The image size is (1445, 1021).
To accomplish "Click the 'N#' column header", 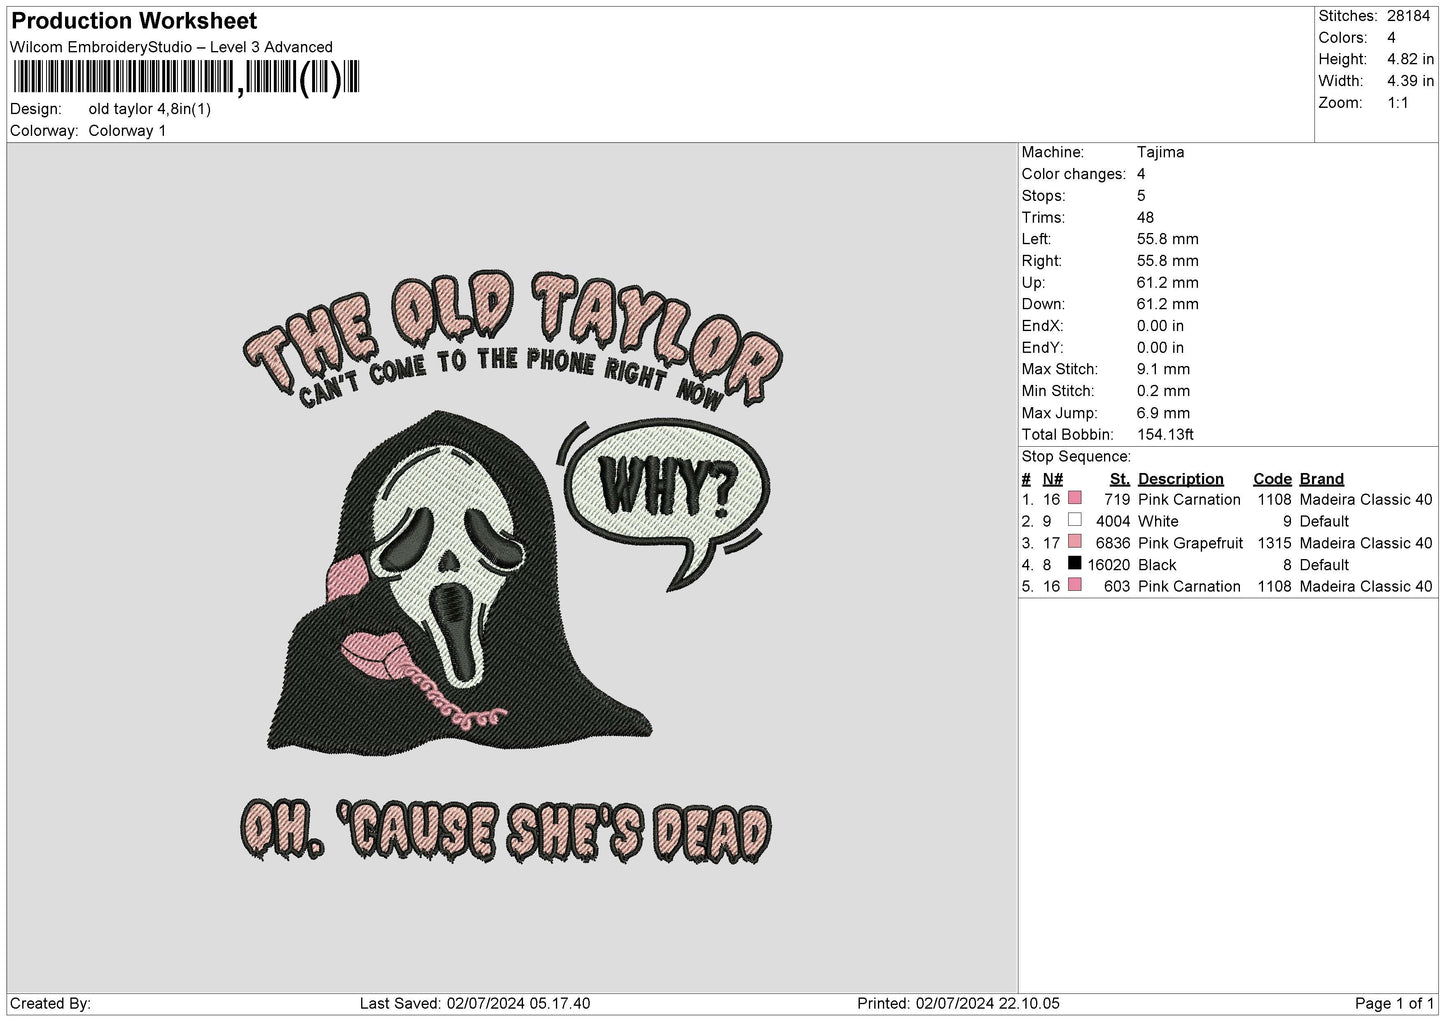I will coord(1053,478).
